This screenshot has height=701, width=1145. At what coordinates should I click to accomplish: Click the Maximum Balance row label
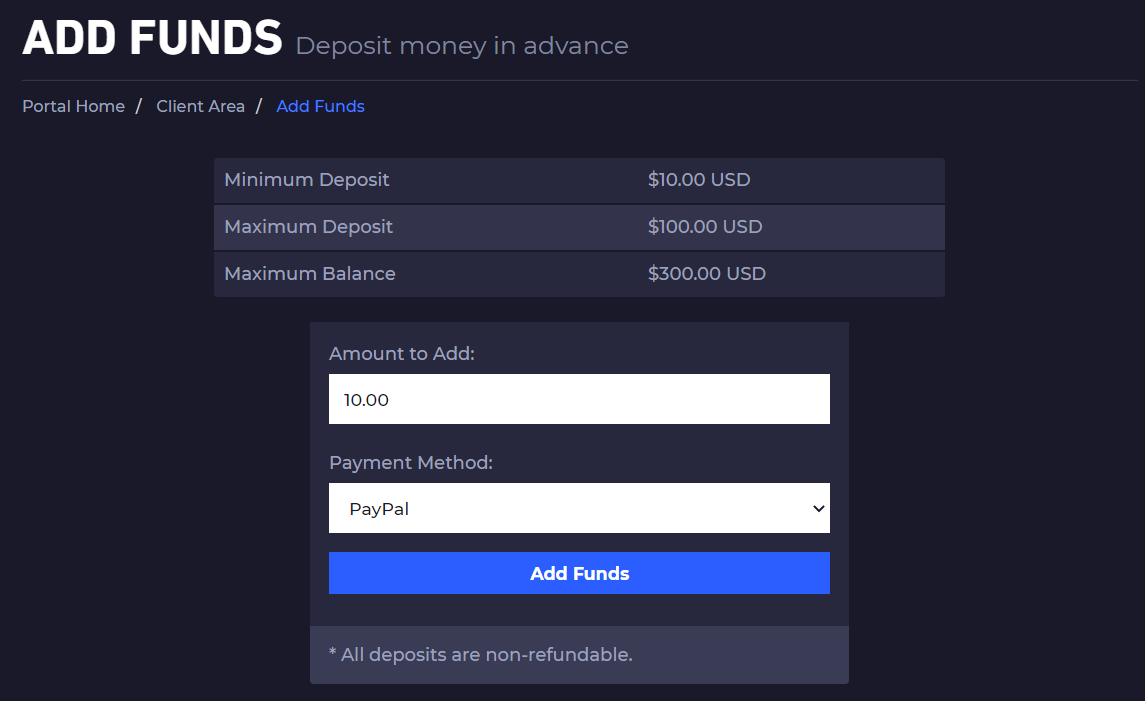(x=310, y=273)
